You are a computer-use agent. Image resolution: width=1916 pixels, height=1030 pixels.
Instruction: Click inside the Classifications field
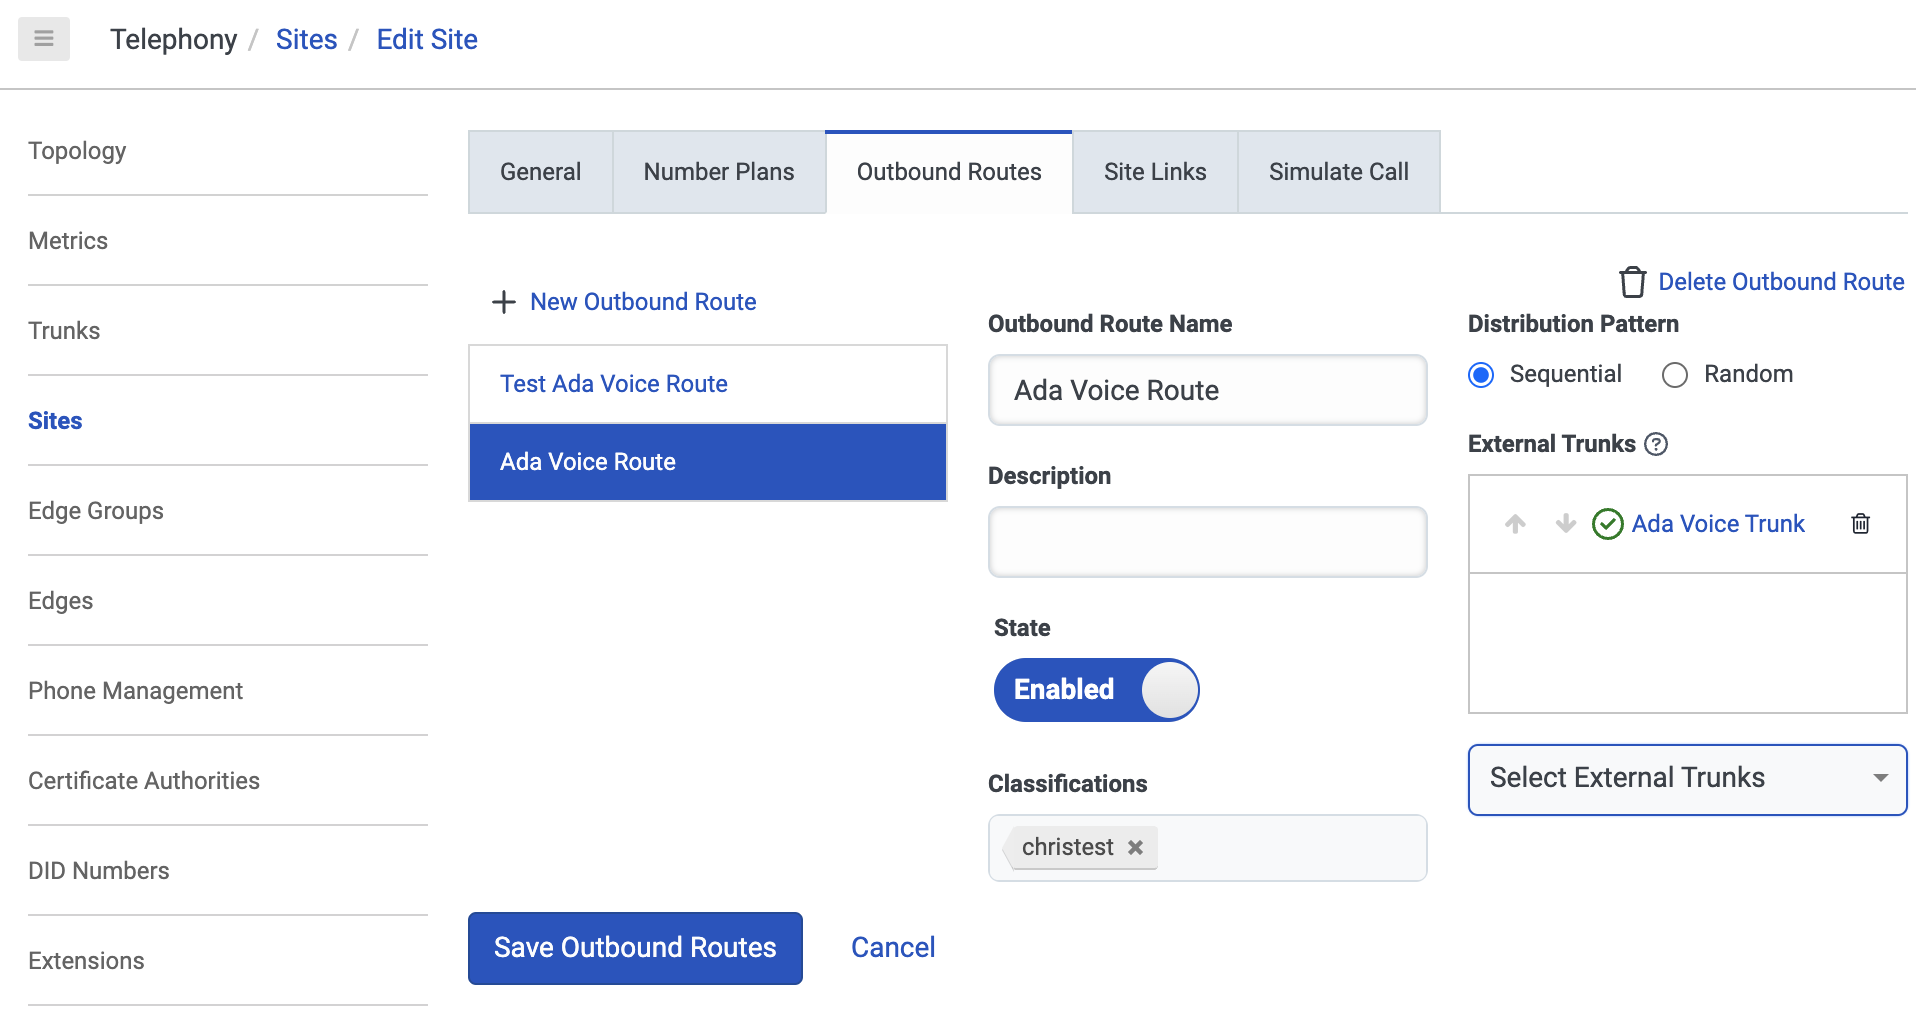[1290, 848]
